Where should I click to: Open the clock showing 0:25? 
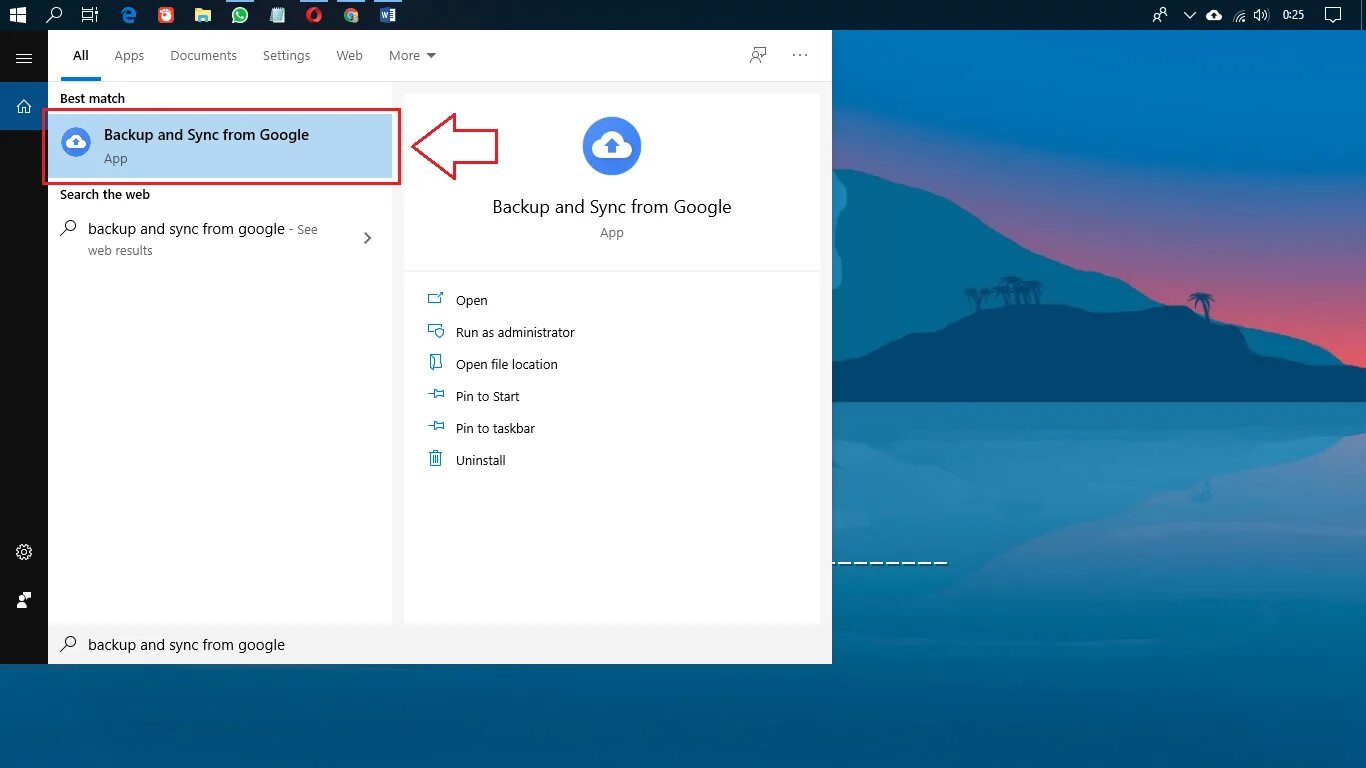(1294, 15)
